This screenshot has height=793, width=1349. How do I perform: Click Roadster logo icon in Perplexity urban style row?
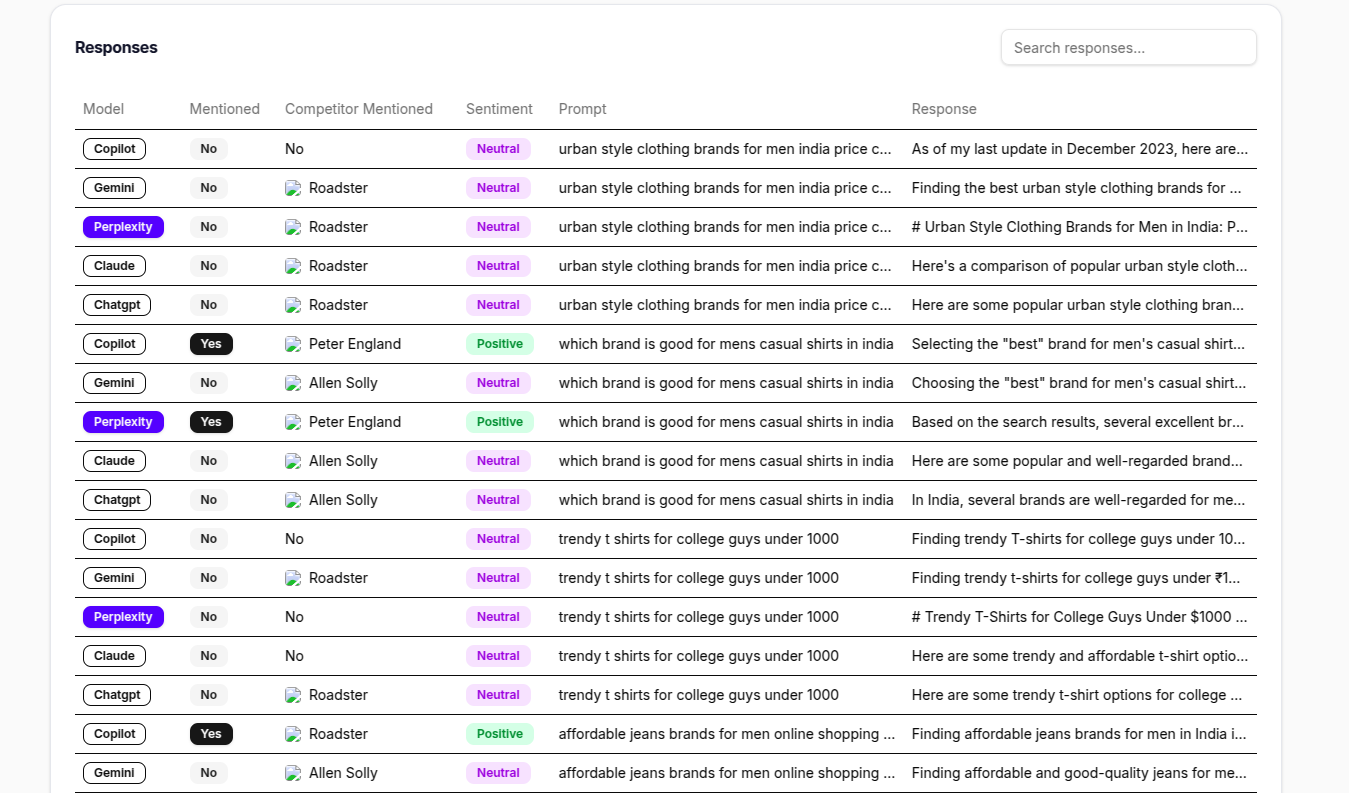(293, 227)
